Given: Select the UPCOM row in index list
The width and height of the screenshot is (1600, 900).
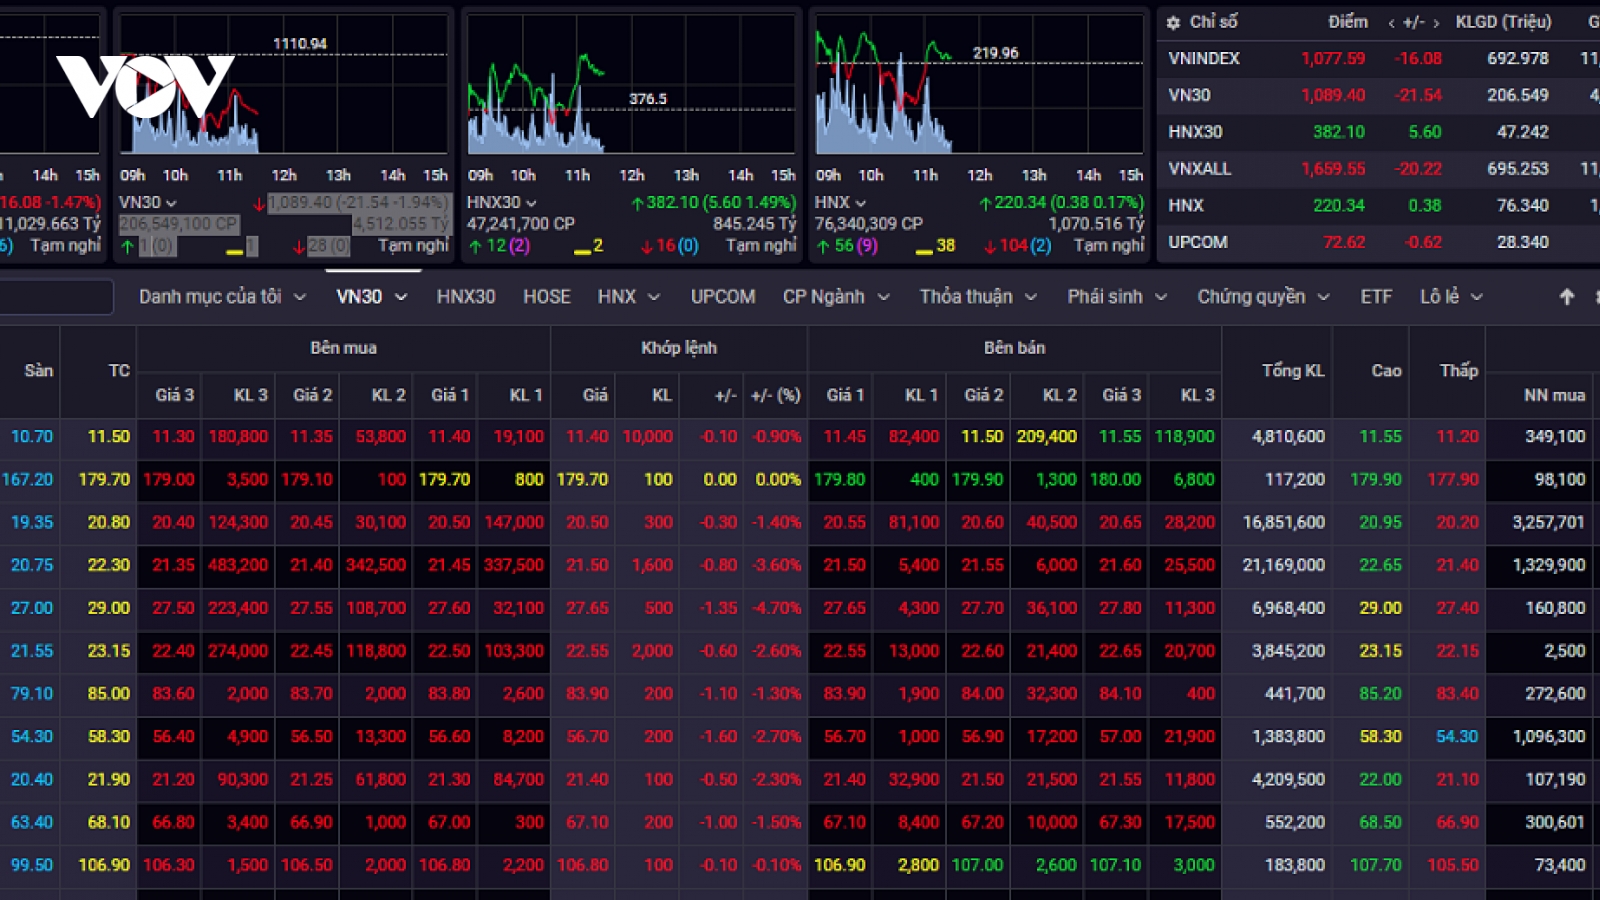Looking at the screenshot, I should tap(1379, 242).
